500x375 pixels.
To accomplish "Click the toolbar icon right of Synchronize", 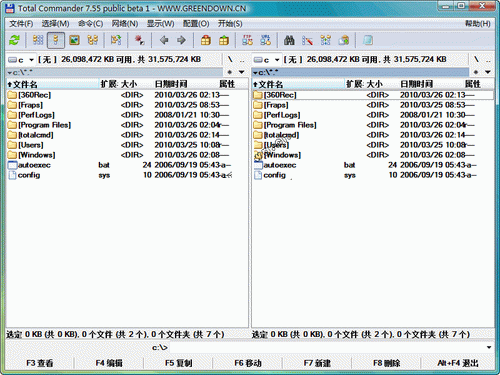I will coord(344,40).
